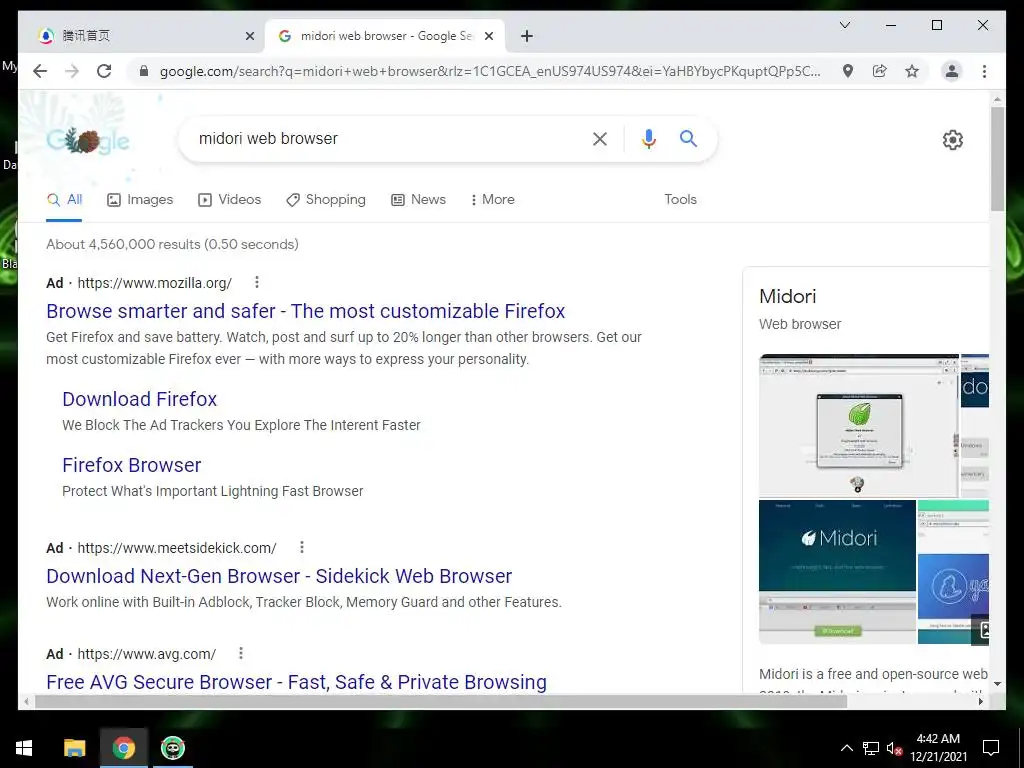Click the padlock site info icon
1024x768 pixels.
click(144, 71)
